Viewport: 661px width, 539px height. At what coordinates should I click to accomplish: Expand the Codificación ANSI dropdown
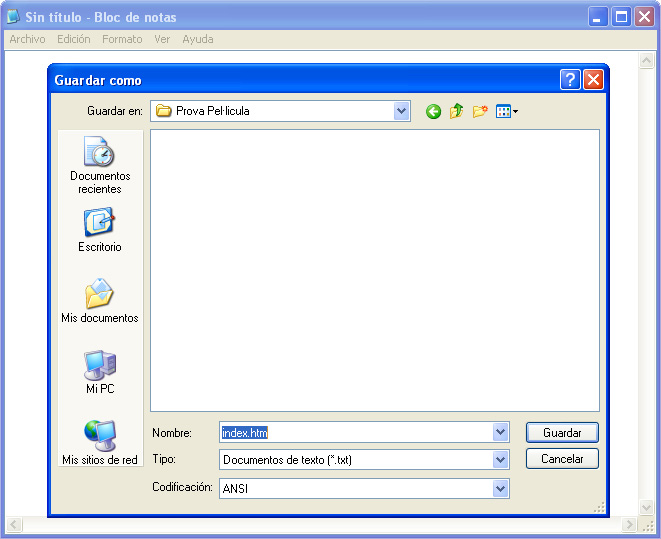501,488
